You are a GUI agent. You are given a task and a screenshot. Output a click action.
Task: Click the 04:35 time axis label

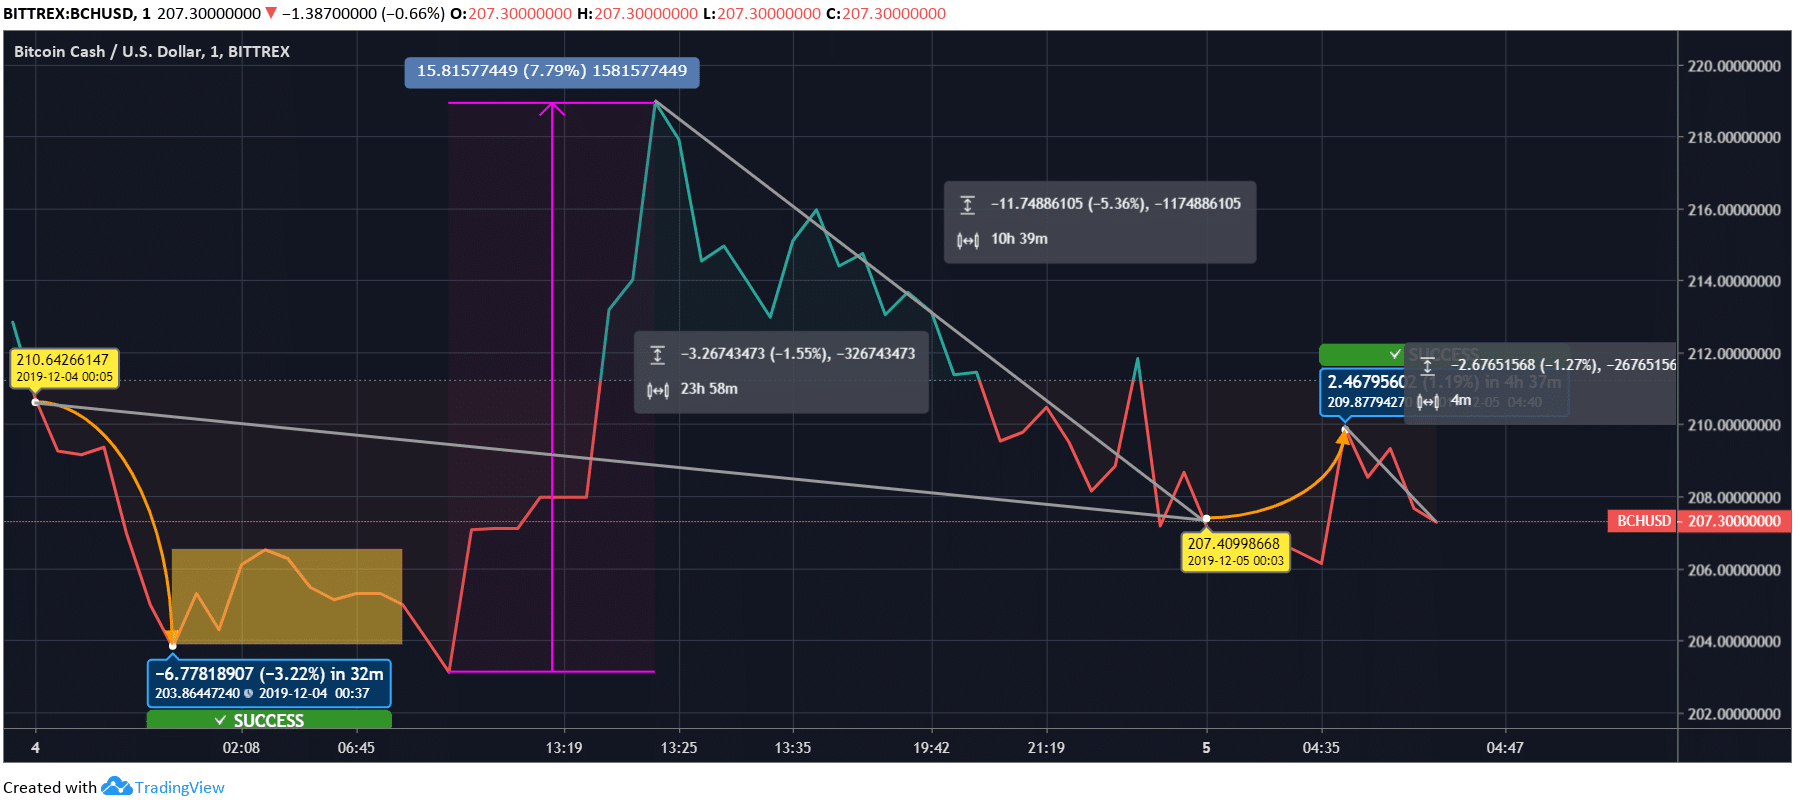click(x=1321, y=748)
